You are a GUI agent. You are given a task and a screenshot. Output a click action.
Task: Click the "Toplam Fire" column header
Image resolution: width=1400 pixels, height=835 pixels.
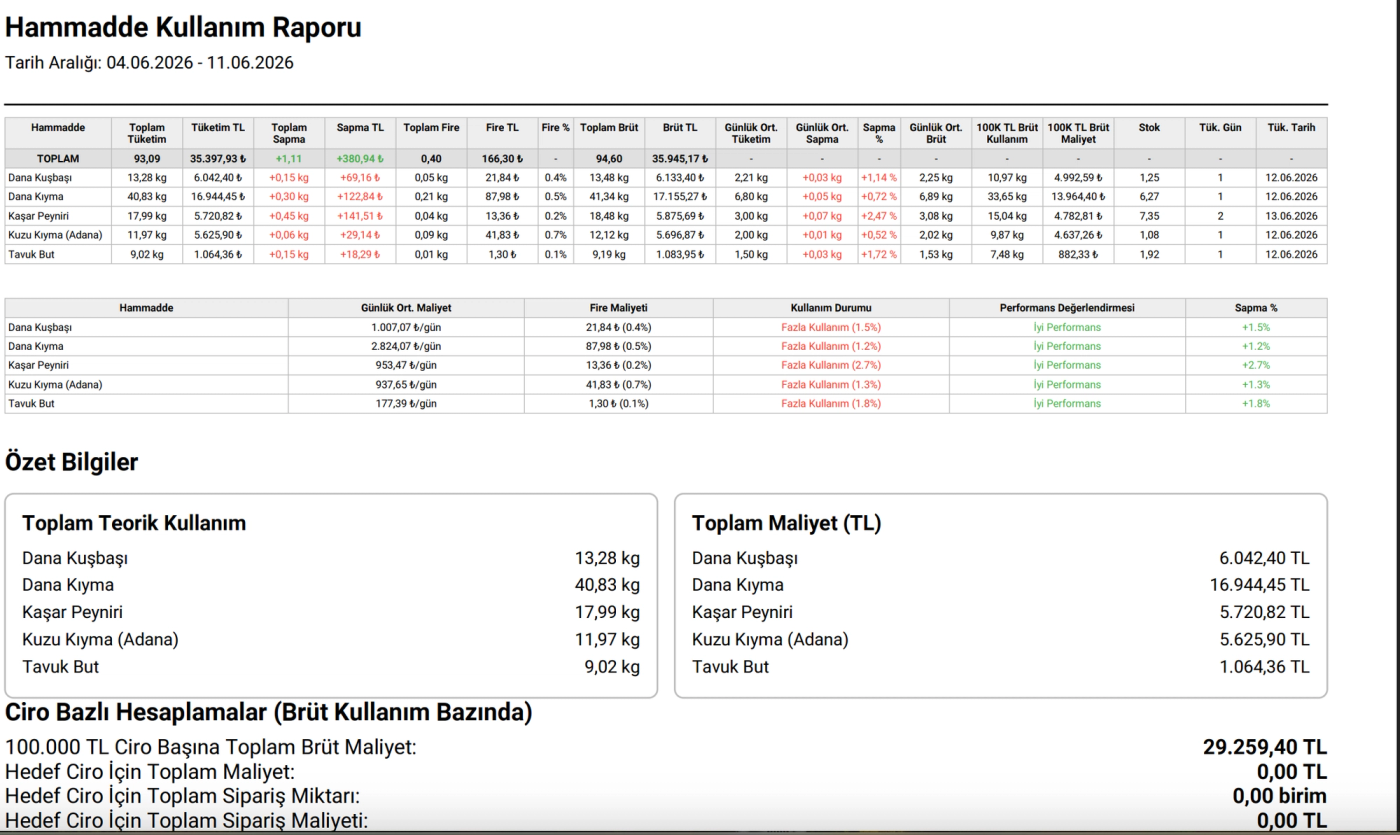432,128
